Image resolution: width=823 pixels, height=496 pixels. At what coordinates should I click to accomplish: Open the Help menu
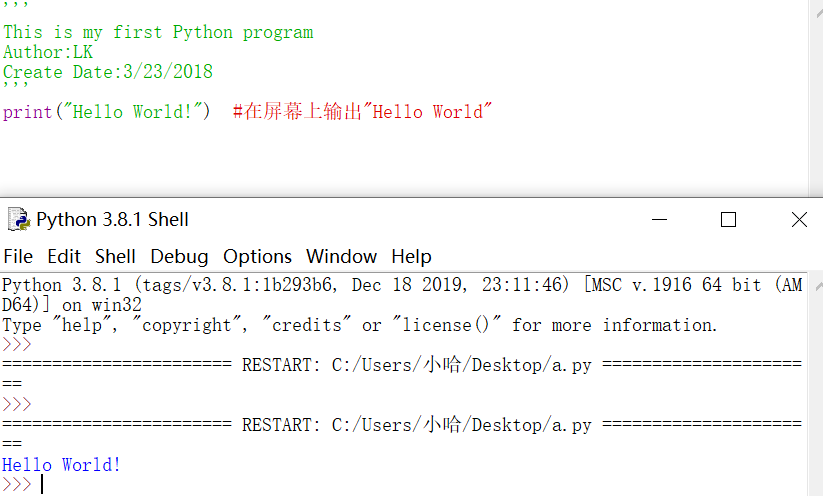(411, 256)
